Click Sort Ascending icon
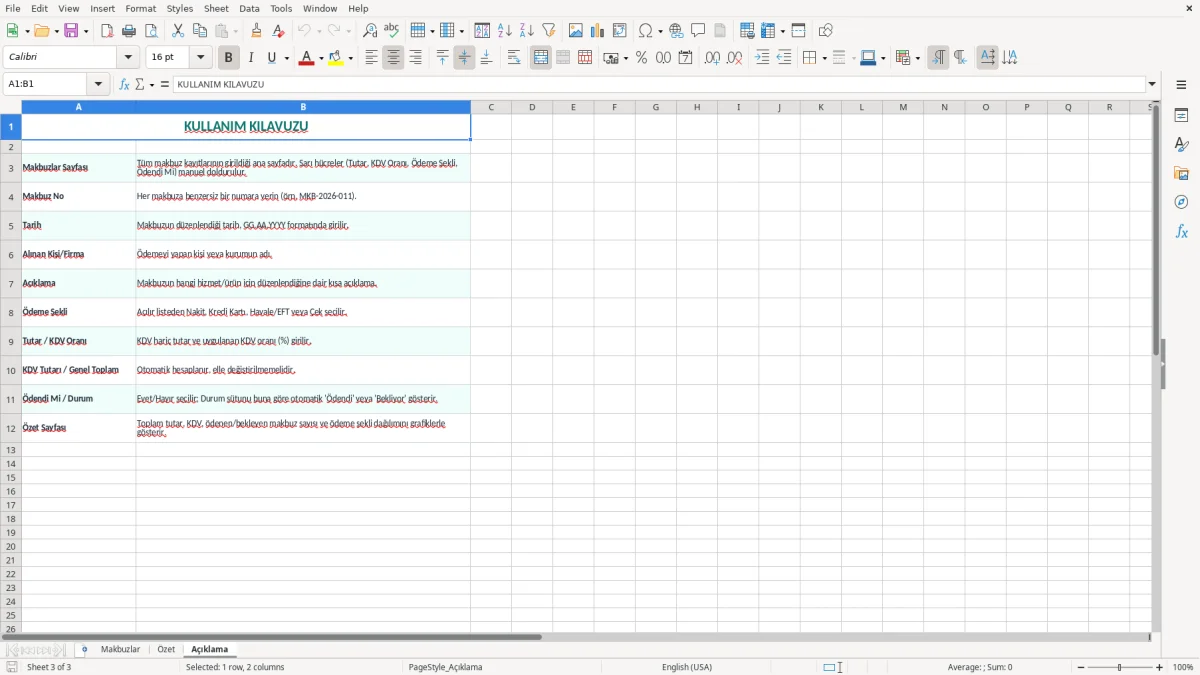The height and width of the screenshot is (675, 1200). (505, 31)
